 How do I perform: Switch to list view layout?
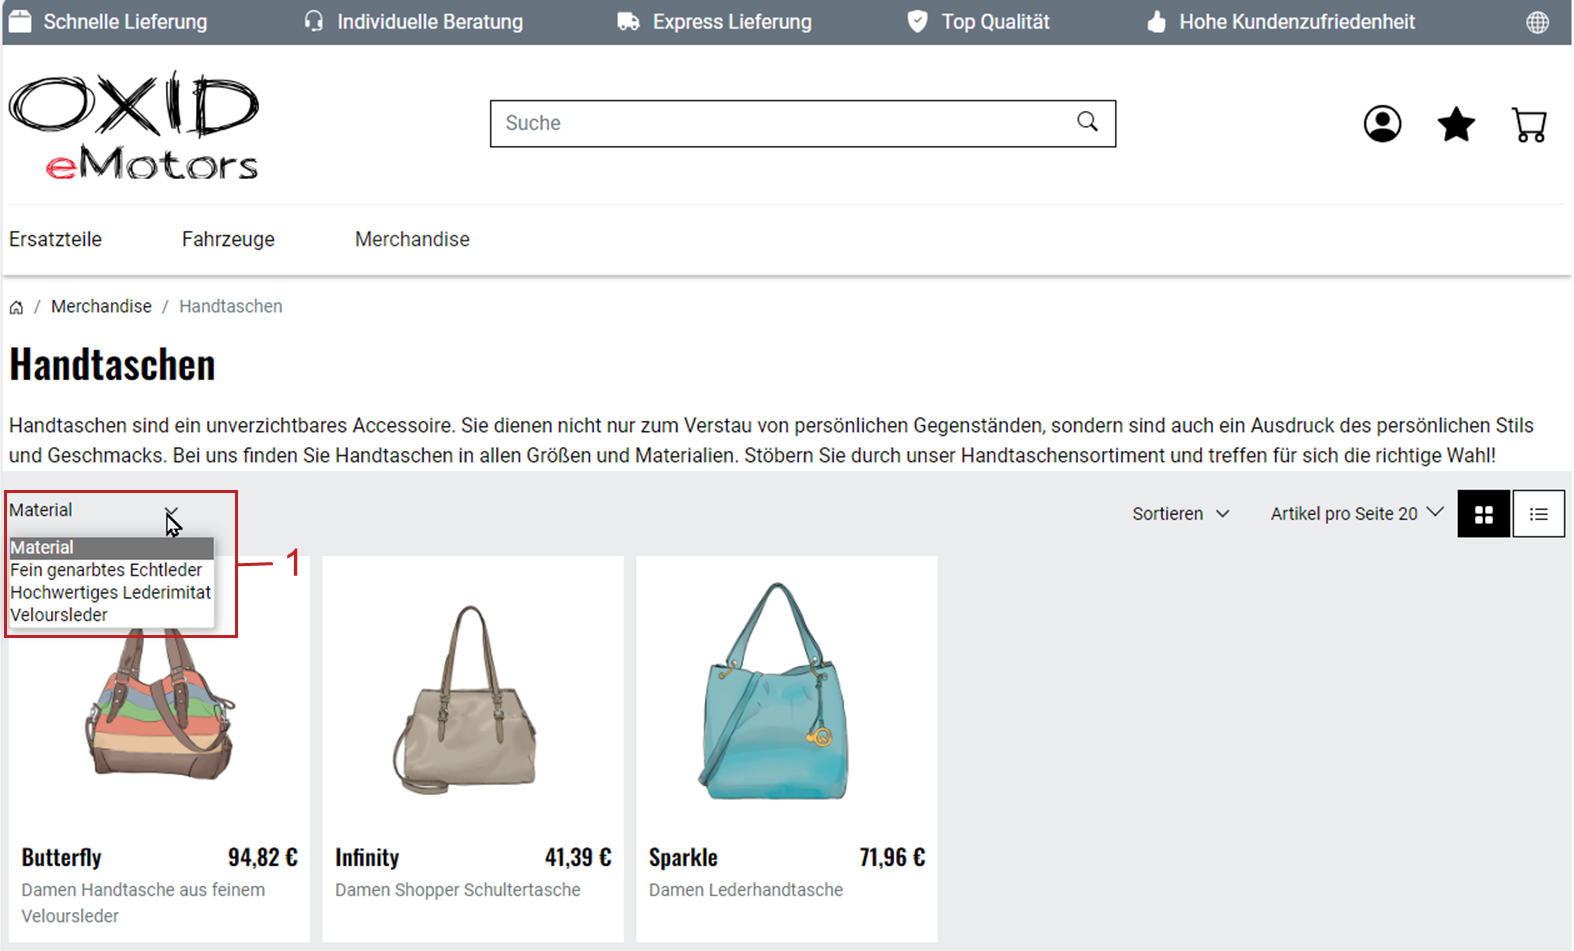[x=1538, y=514]
